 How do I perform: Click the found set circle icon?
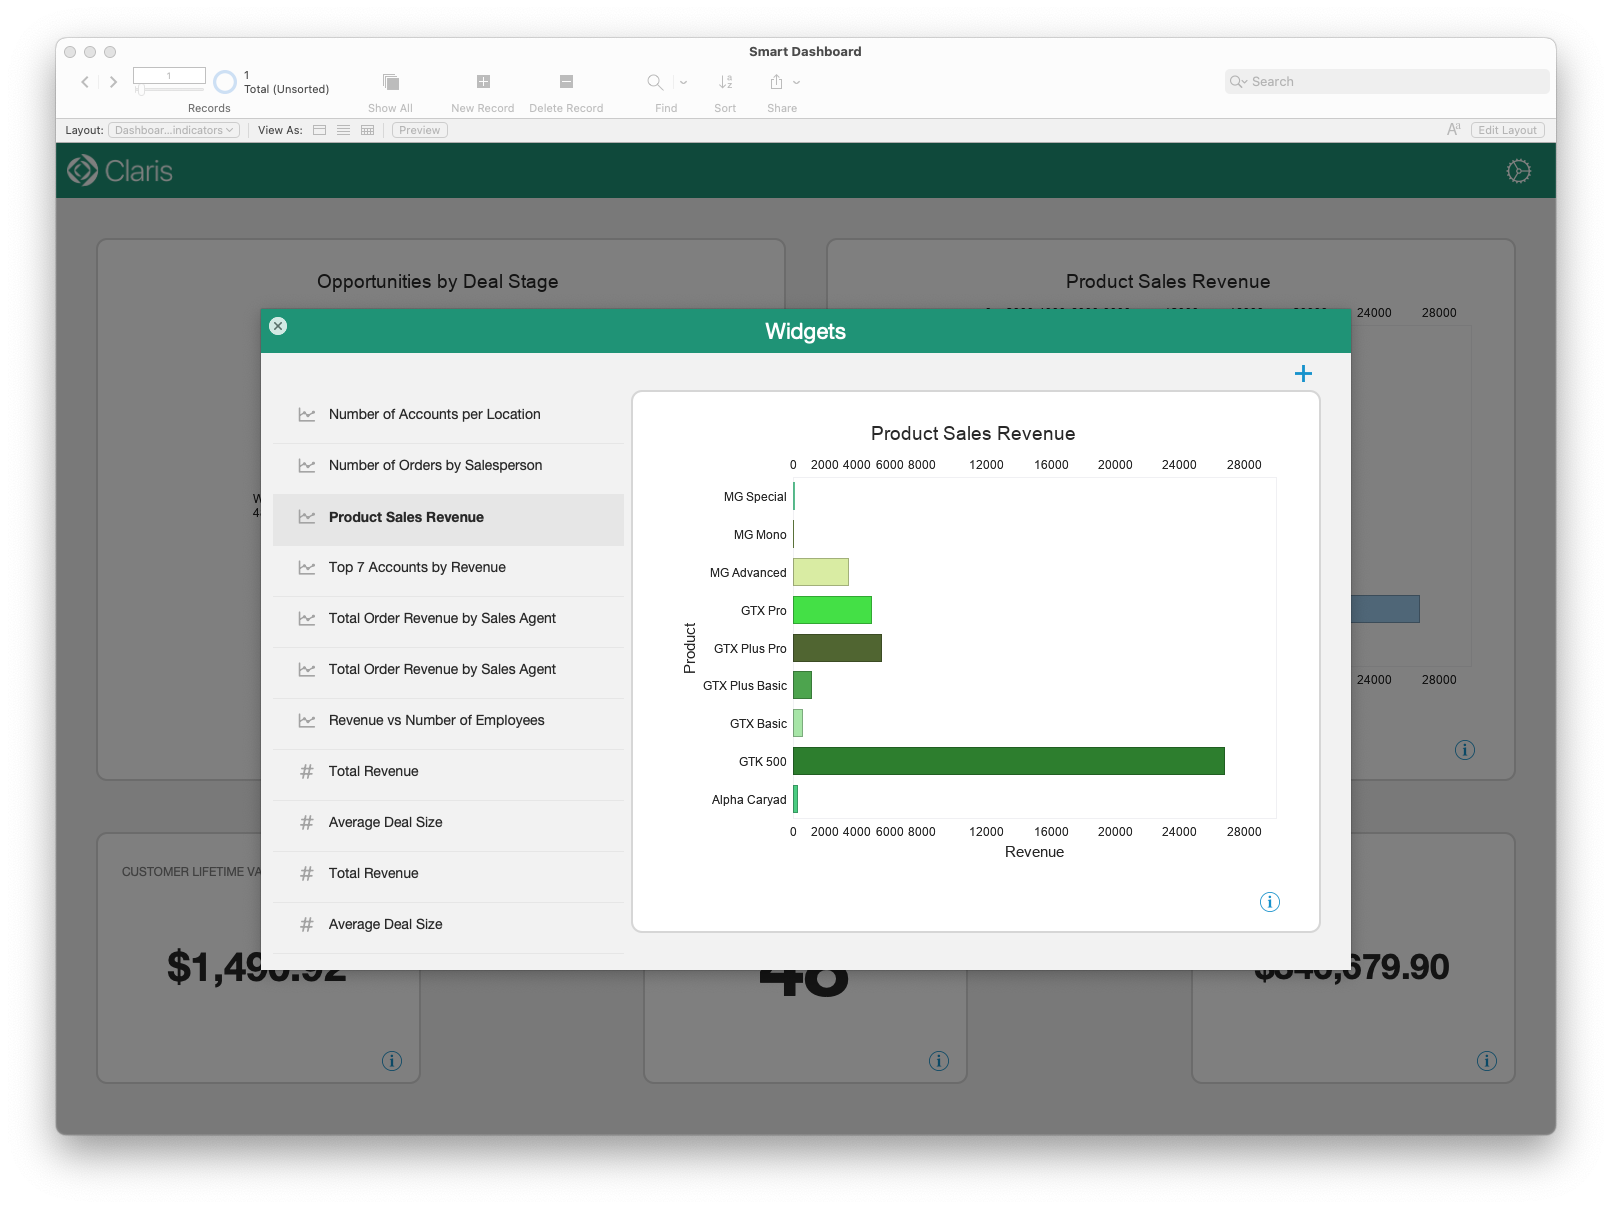(226, 82)
